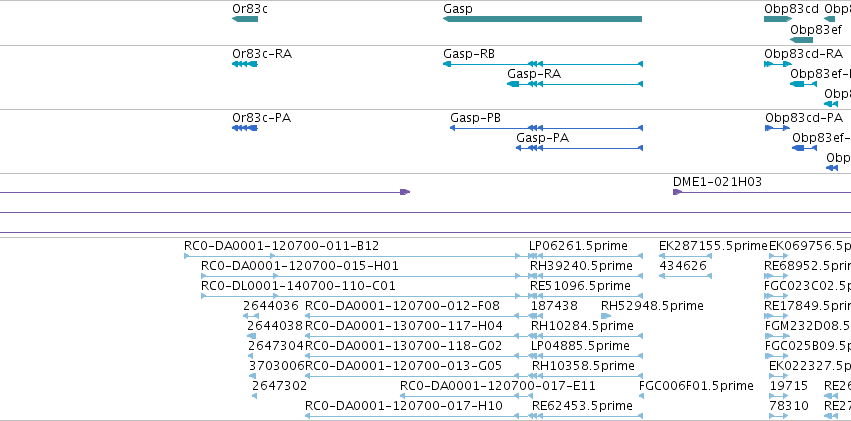Click the Or83c gene arrow bar
This screenshot has width=851, height=421.
[245, 19]
